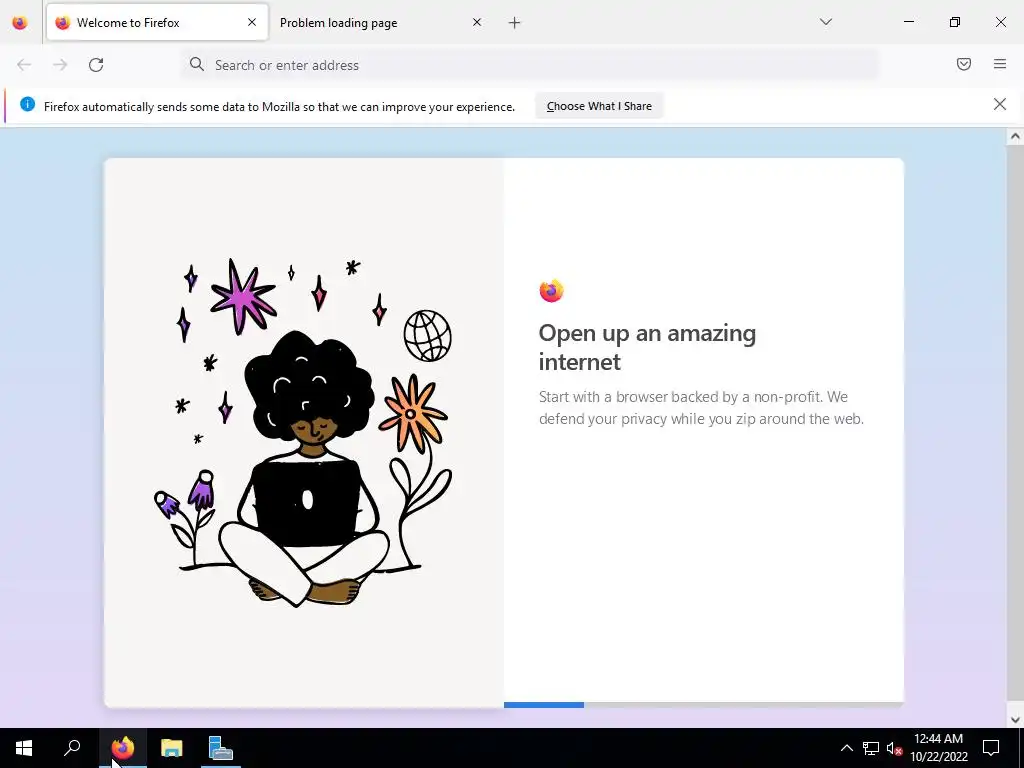Click Choose What I Share button
The width and height of the screenshot is (1024, 768).
[x=599, y=106]
